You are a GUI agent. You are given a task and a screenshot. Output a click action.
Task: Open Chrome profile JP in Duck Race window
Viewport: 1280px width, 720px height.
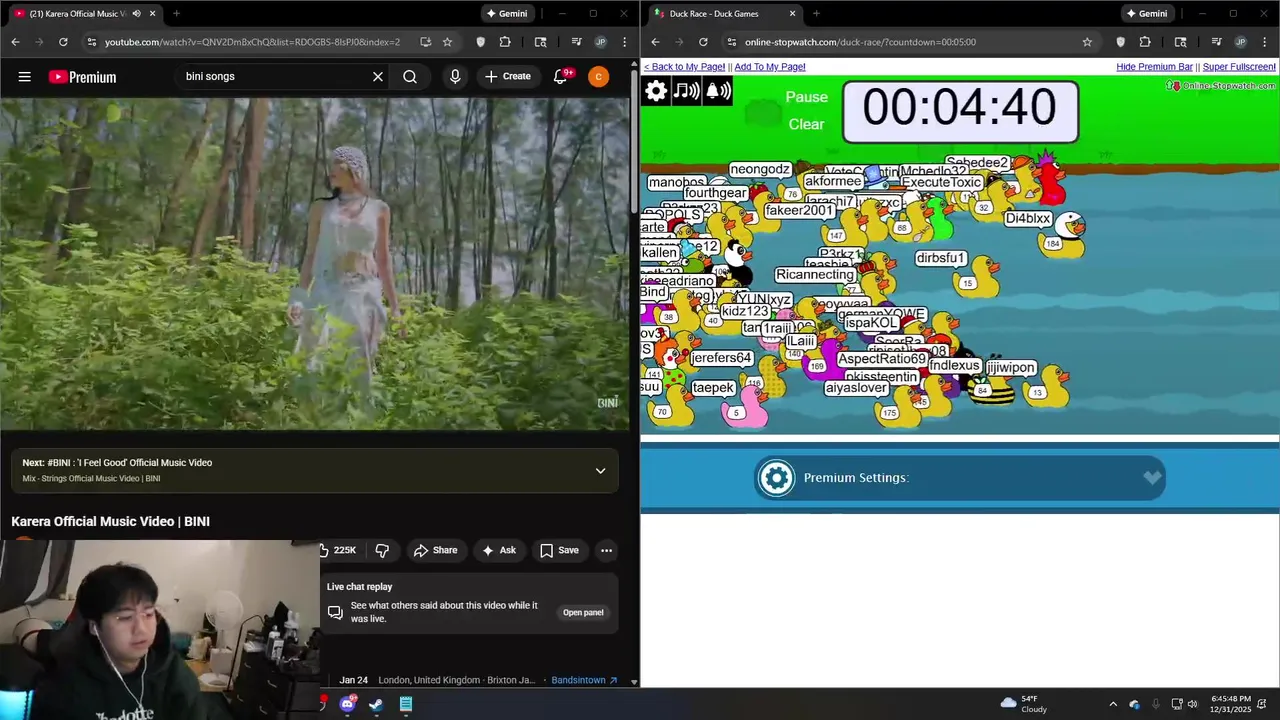coord(1240,42)
